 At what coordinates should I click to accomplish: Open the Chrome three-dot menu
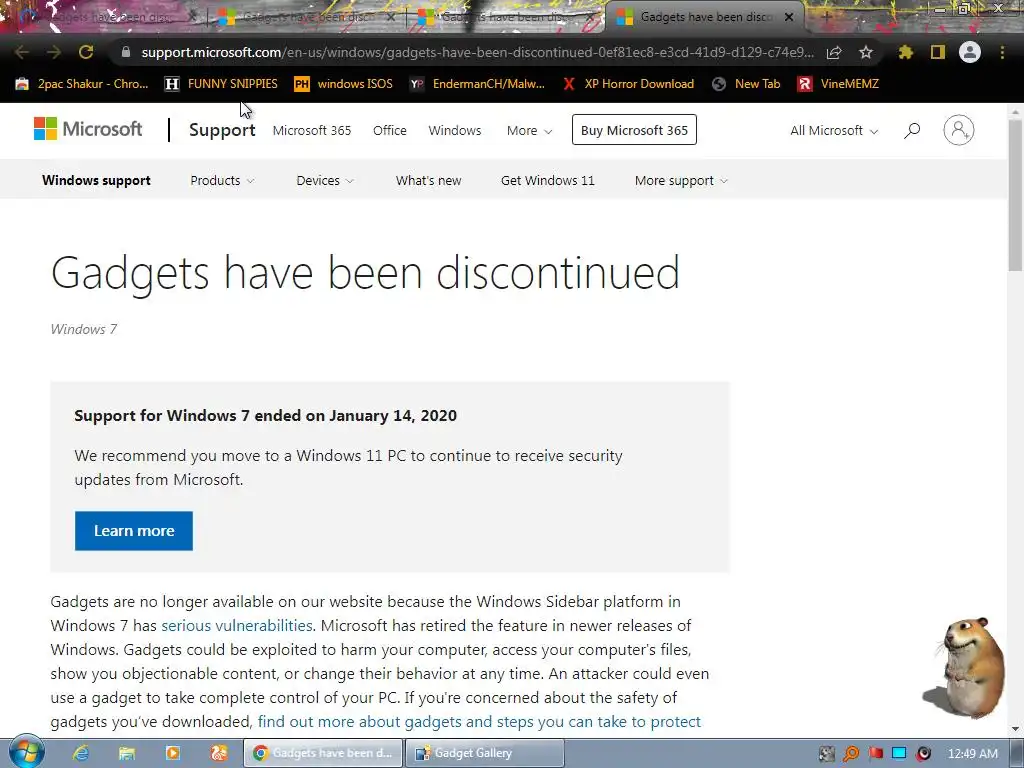point(1002,52)
